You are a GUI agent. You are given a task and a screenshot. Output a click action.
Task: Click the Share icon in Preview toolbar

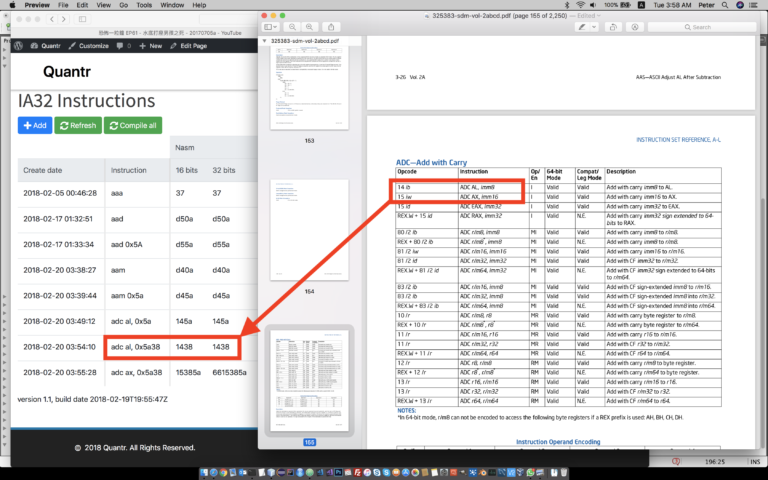(331, 27)
